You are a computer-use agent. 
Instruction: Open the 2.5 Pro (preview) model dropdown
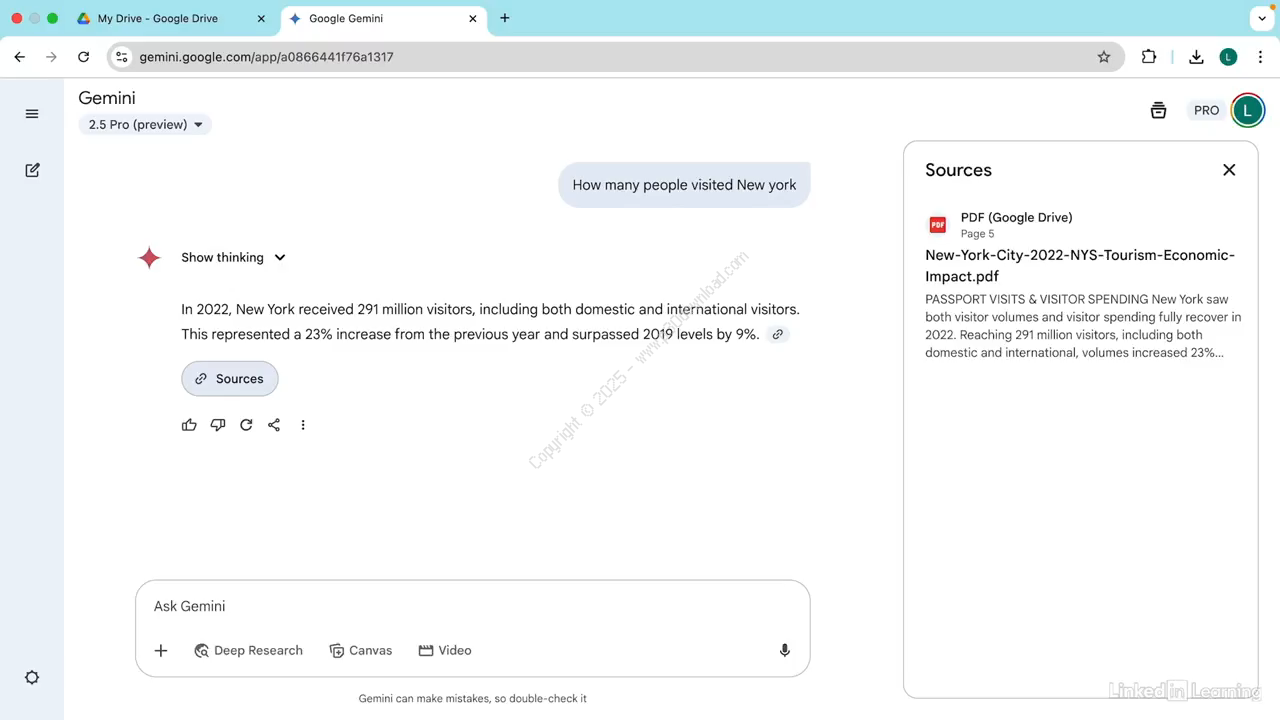[x=145, y=125]
